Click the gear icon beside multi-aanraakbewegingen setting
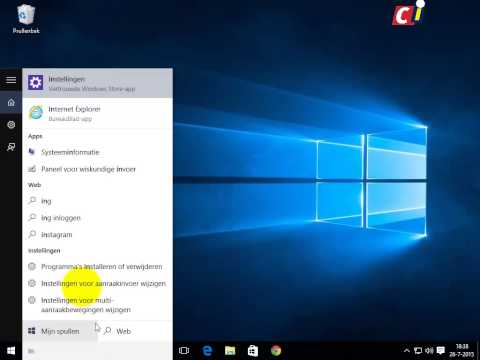 tap(32, 300)
